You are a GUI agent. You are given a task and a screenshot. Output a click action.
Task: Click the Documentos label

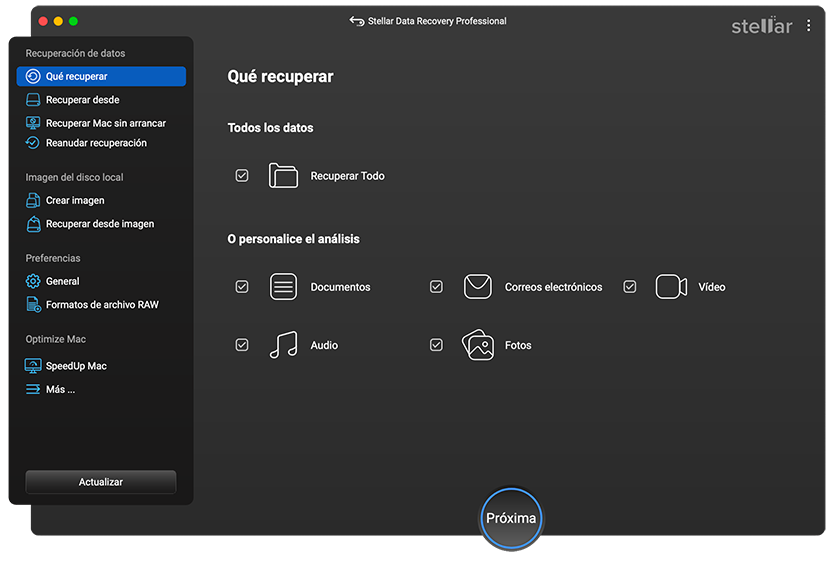click(x=340, y=287)
